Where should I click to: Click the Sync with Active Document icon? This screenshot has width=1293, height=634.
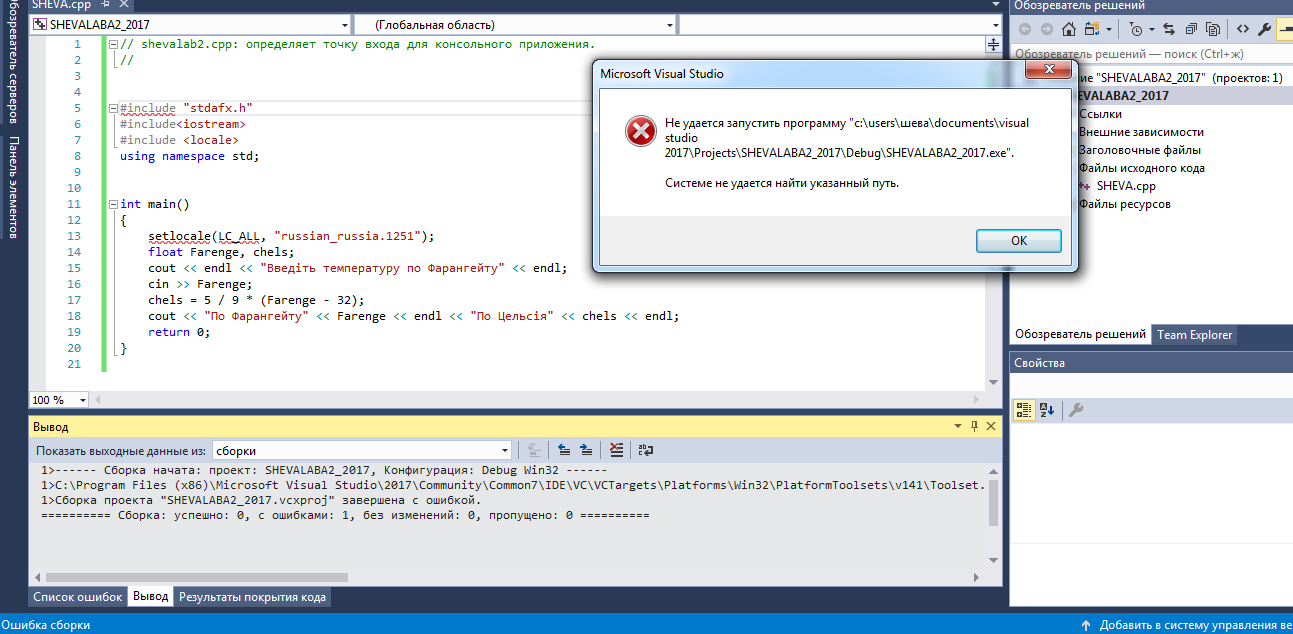[x=1168, y=29]
